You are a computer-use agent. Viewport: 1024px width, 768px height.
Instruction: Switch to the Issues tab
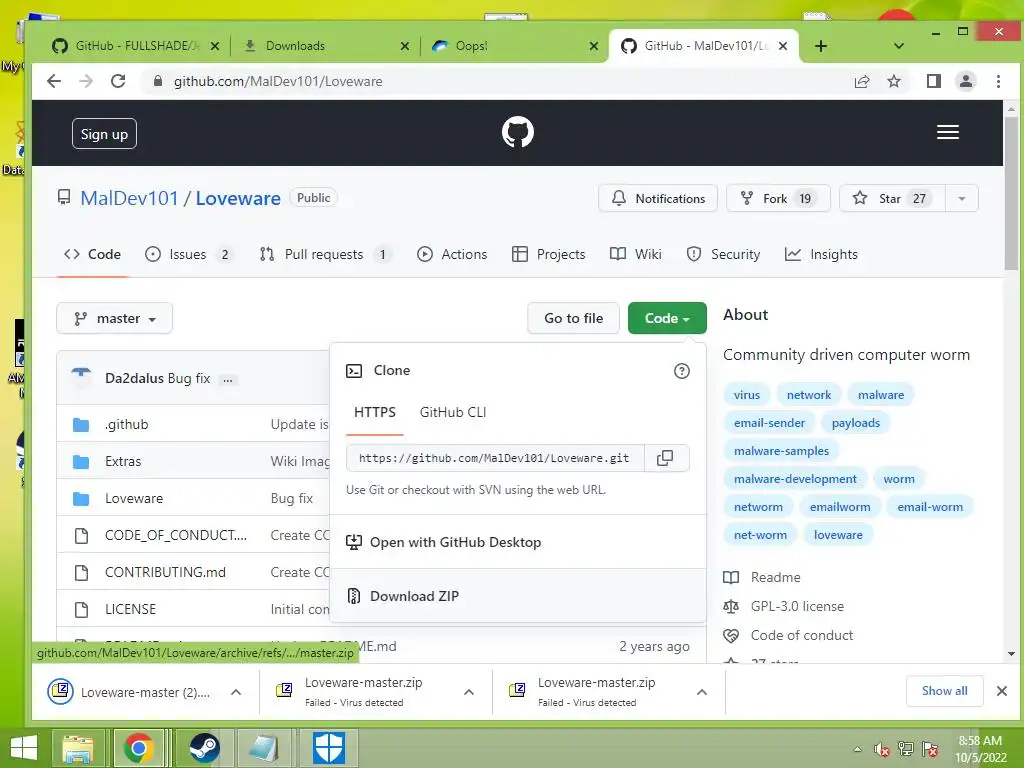189,254
